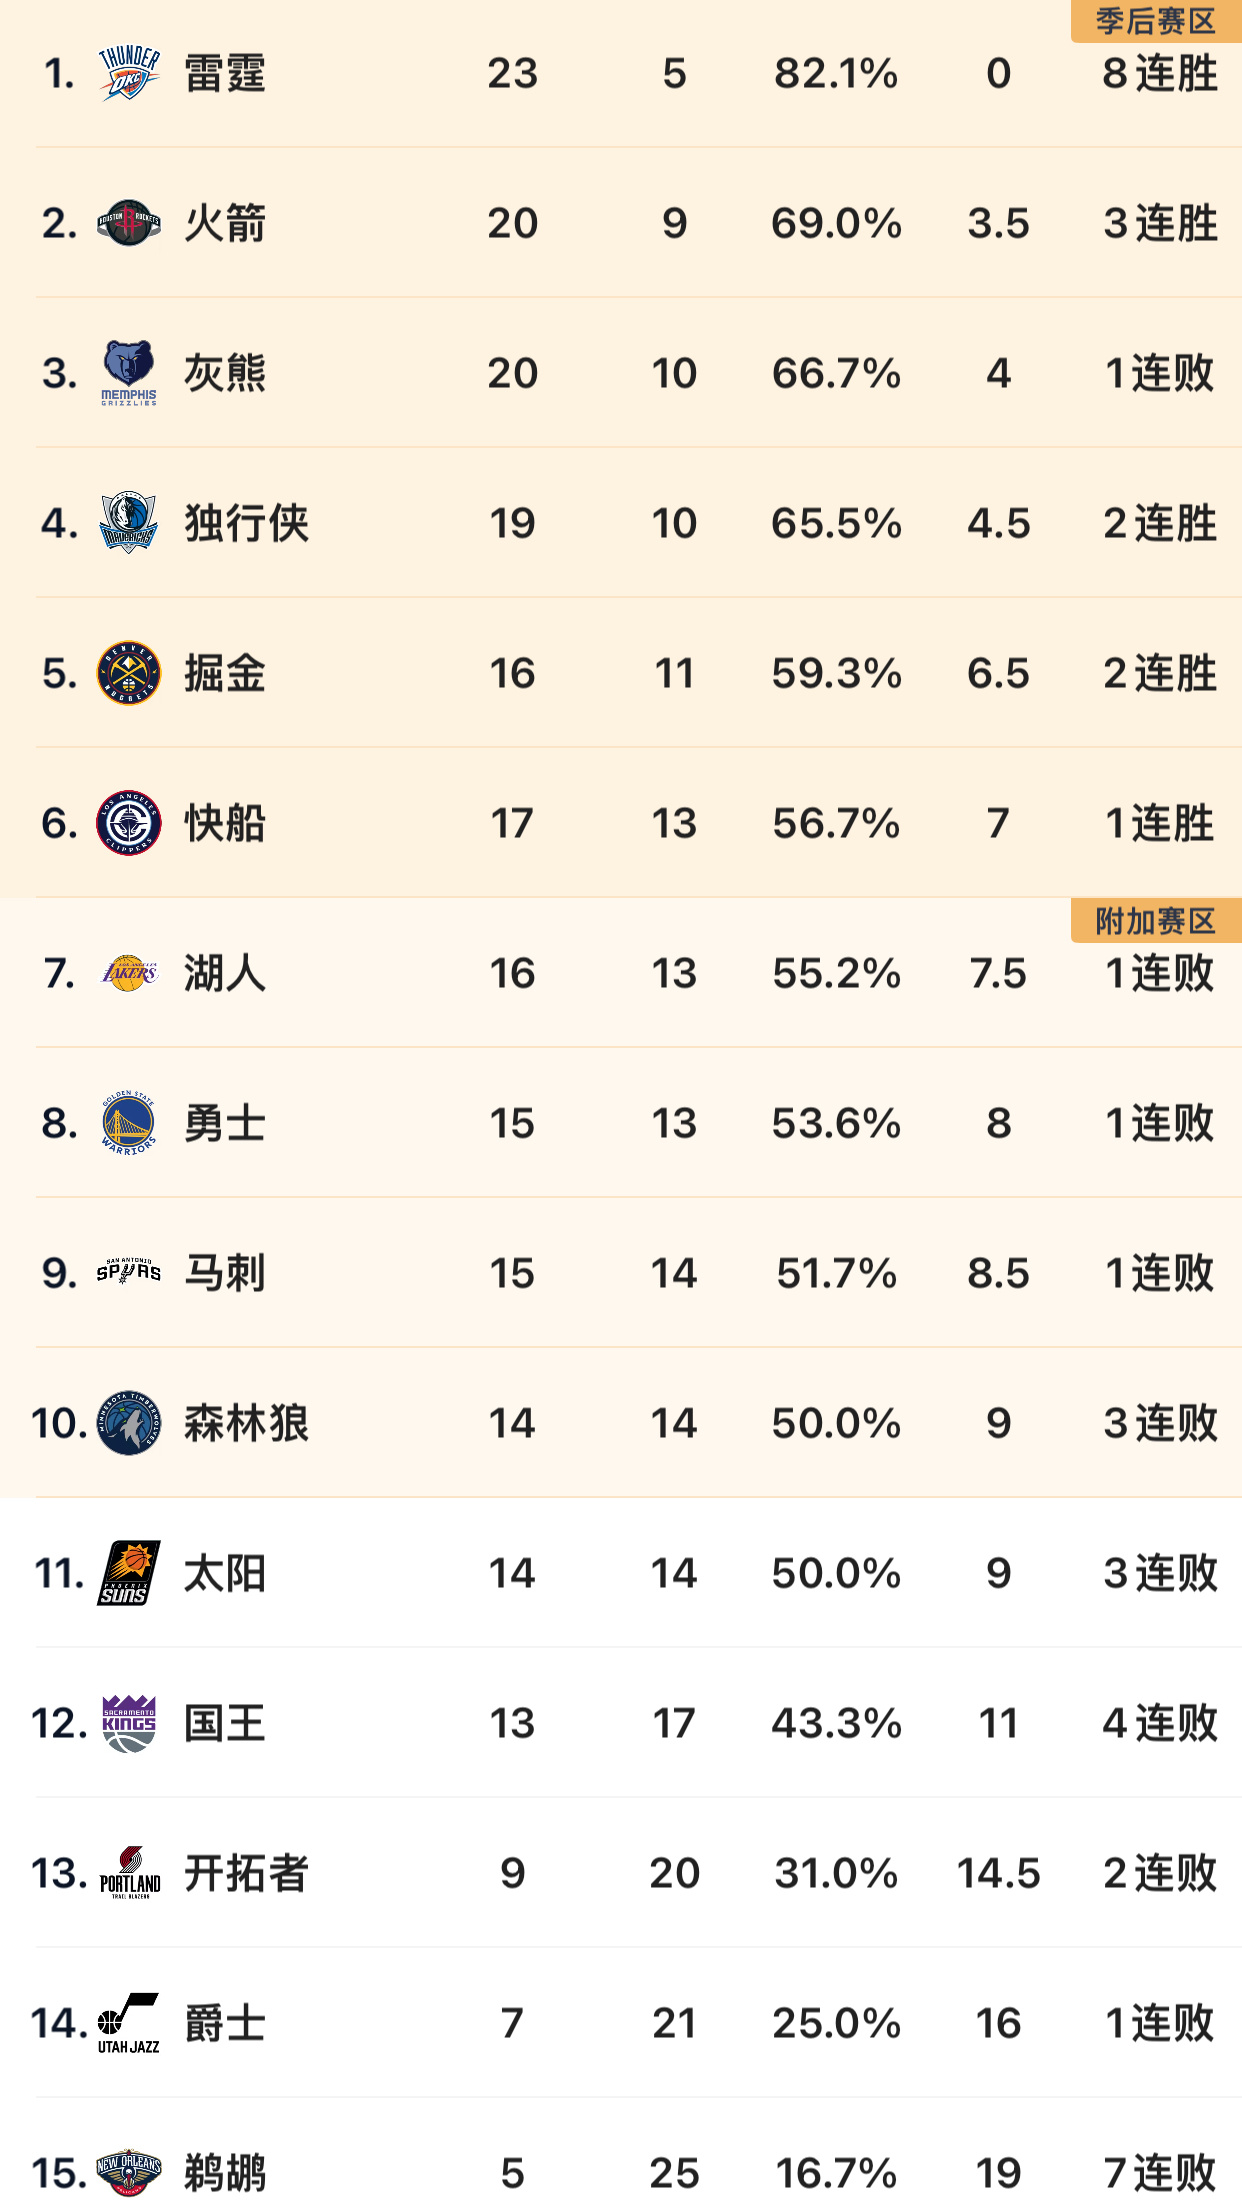Tap the Phoenix Suns logo
1242x2210 pixels.
click(129, 1573)
